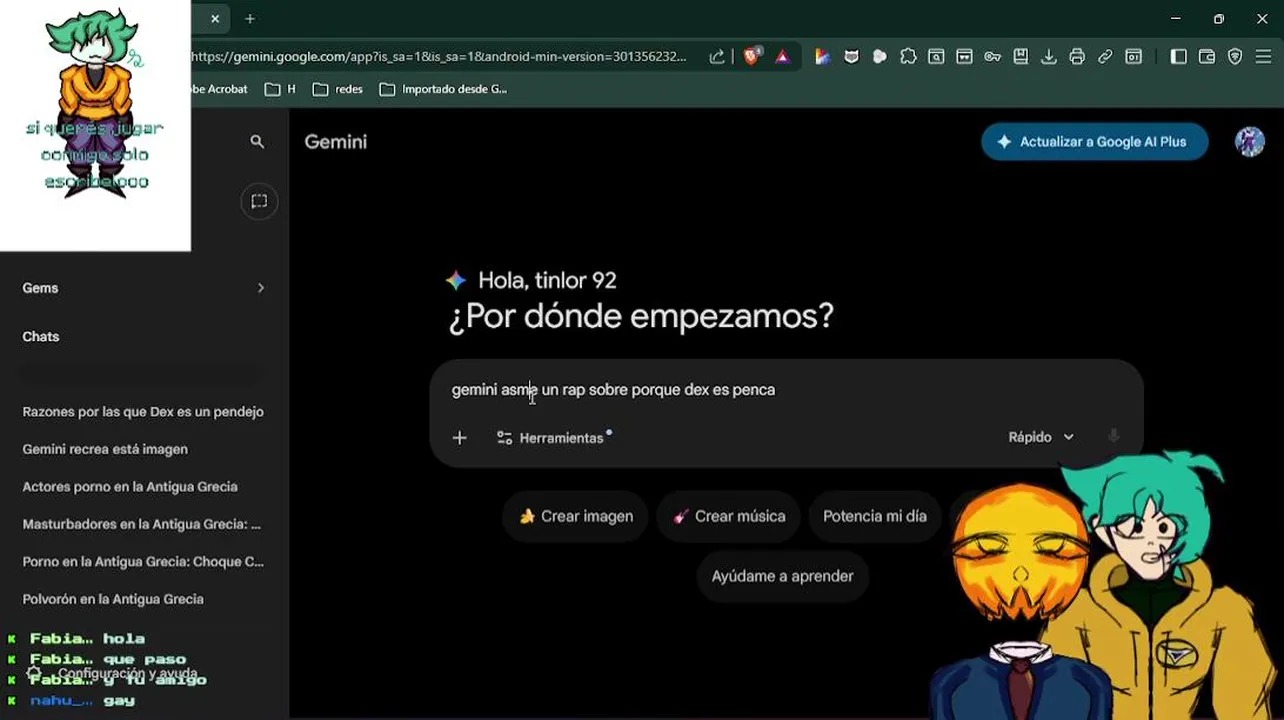Open a new browser tab with plus

(250, 19)
